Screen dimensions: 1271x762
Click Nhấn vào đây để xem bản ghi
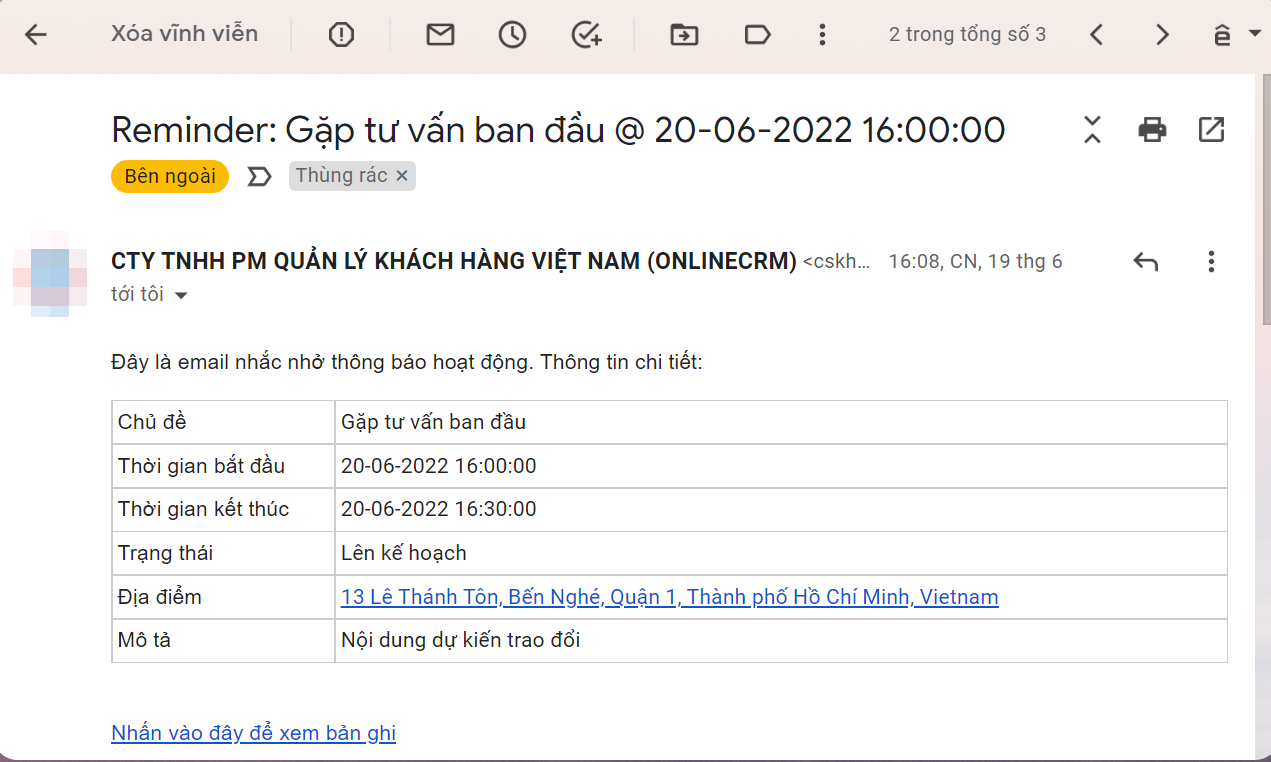click(253, 732)
